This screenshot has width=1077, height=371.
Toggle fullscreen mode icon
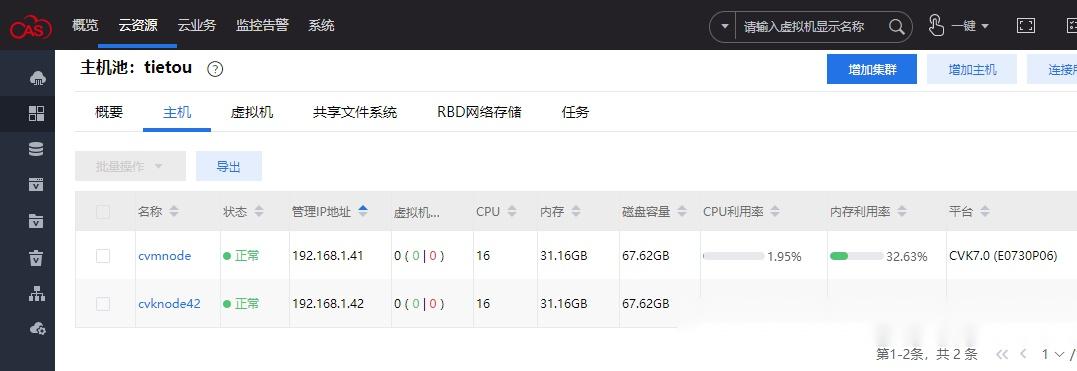pyautogui.click(x=1025, y=26)
